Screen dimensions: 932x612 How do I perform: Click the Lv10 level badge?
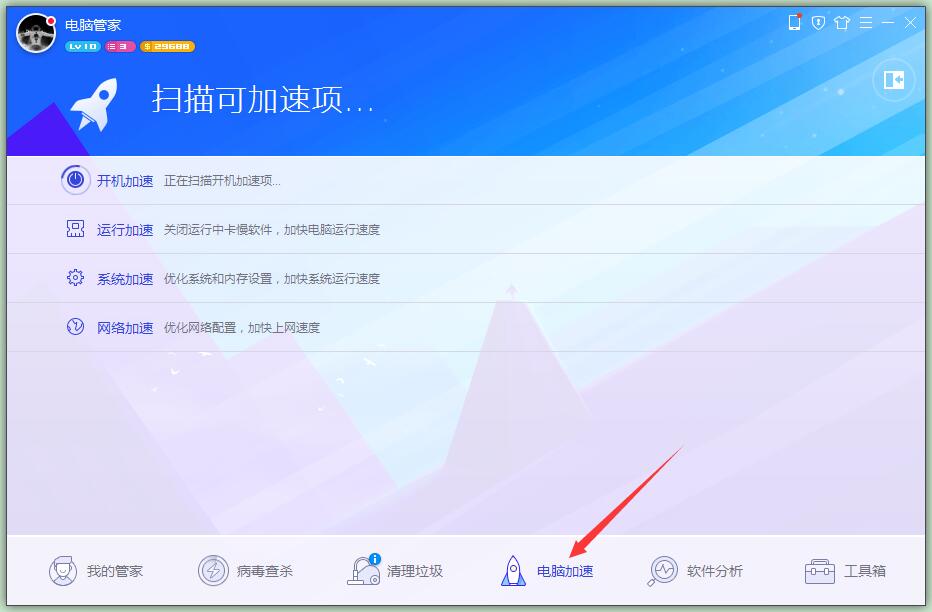coord(82,47)
